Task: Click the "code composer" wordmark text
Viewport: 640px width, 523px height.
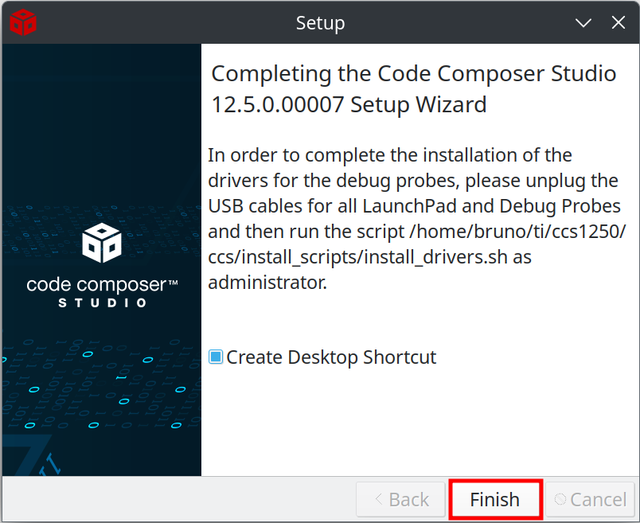Action: pyautogui.click(x=96, y=285)
